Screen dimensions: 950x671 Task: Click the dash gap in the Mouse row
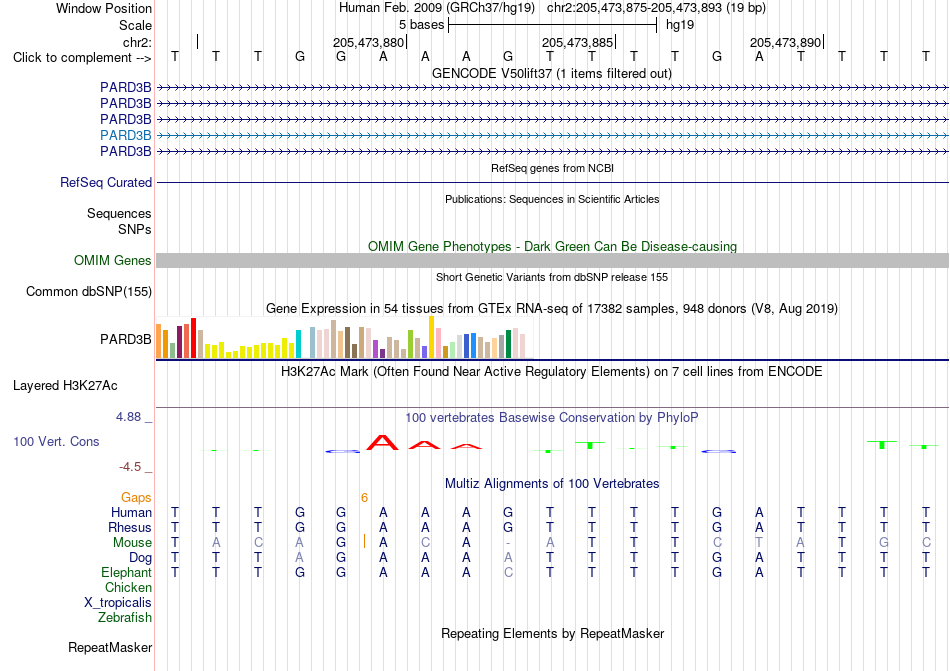(508, 543)
